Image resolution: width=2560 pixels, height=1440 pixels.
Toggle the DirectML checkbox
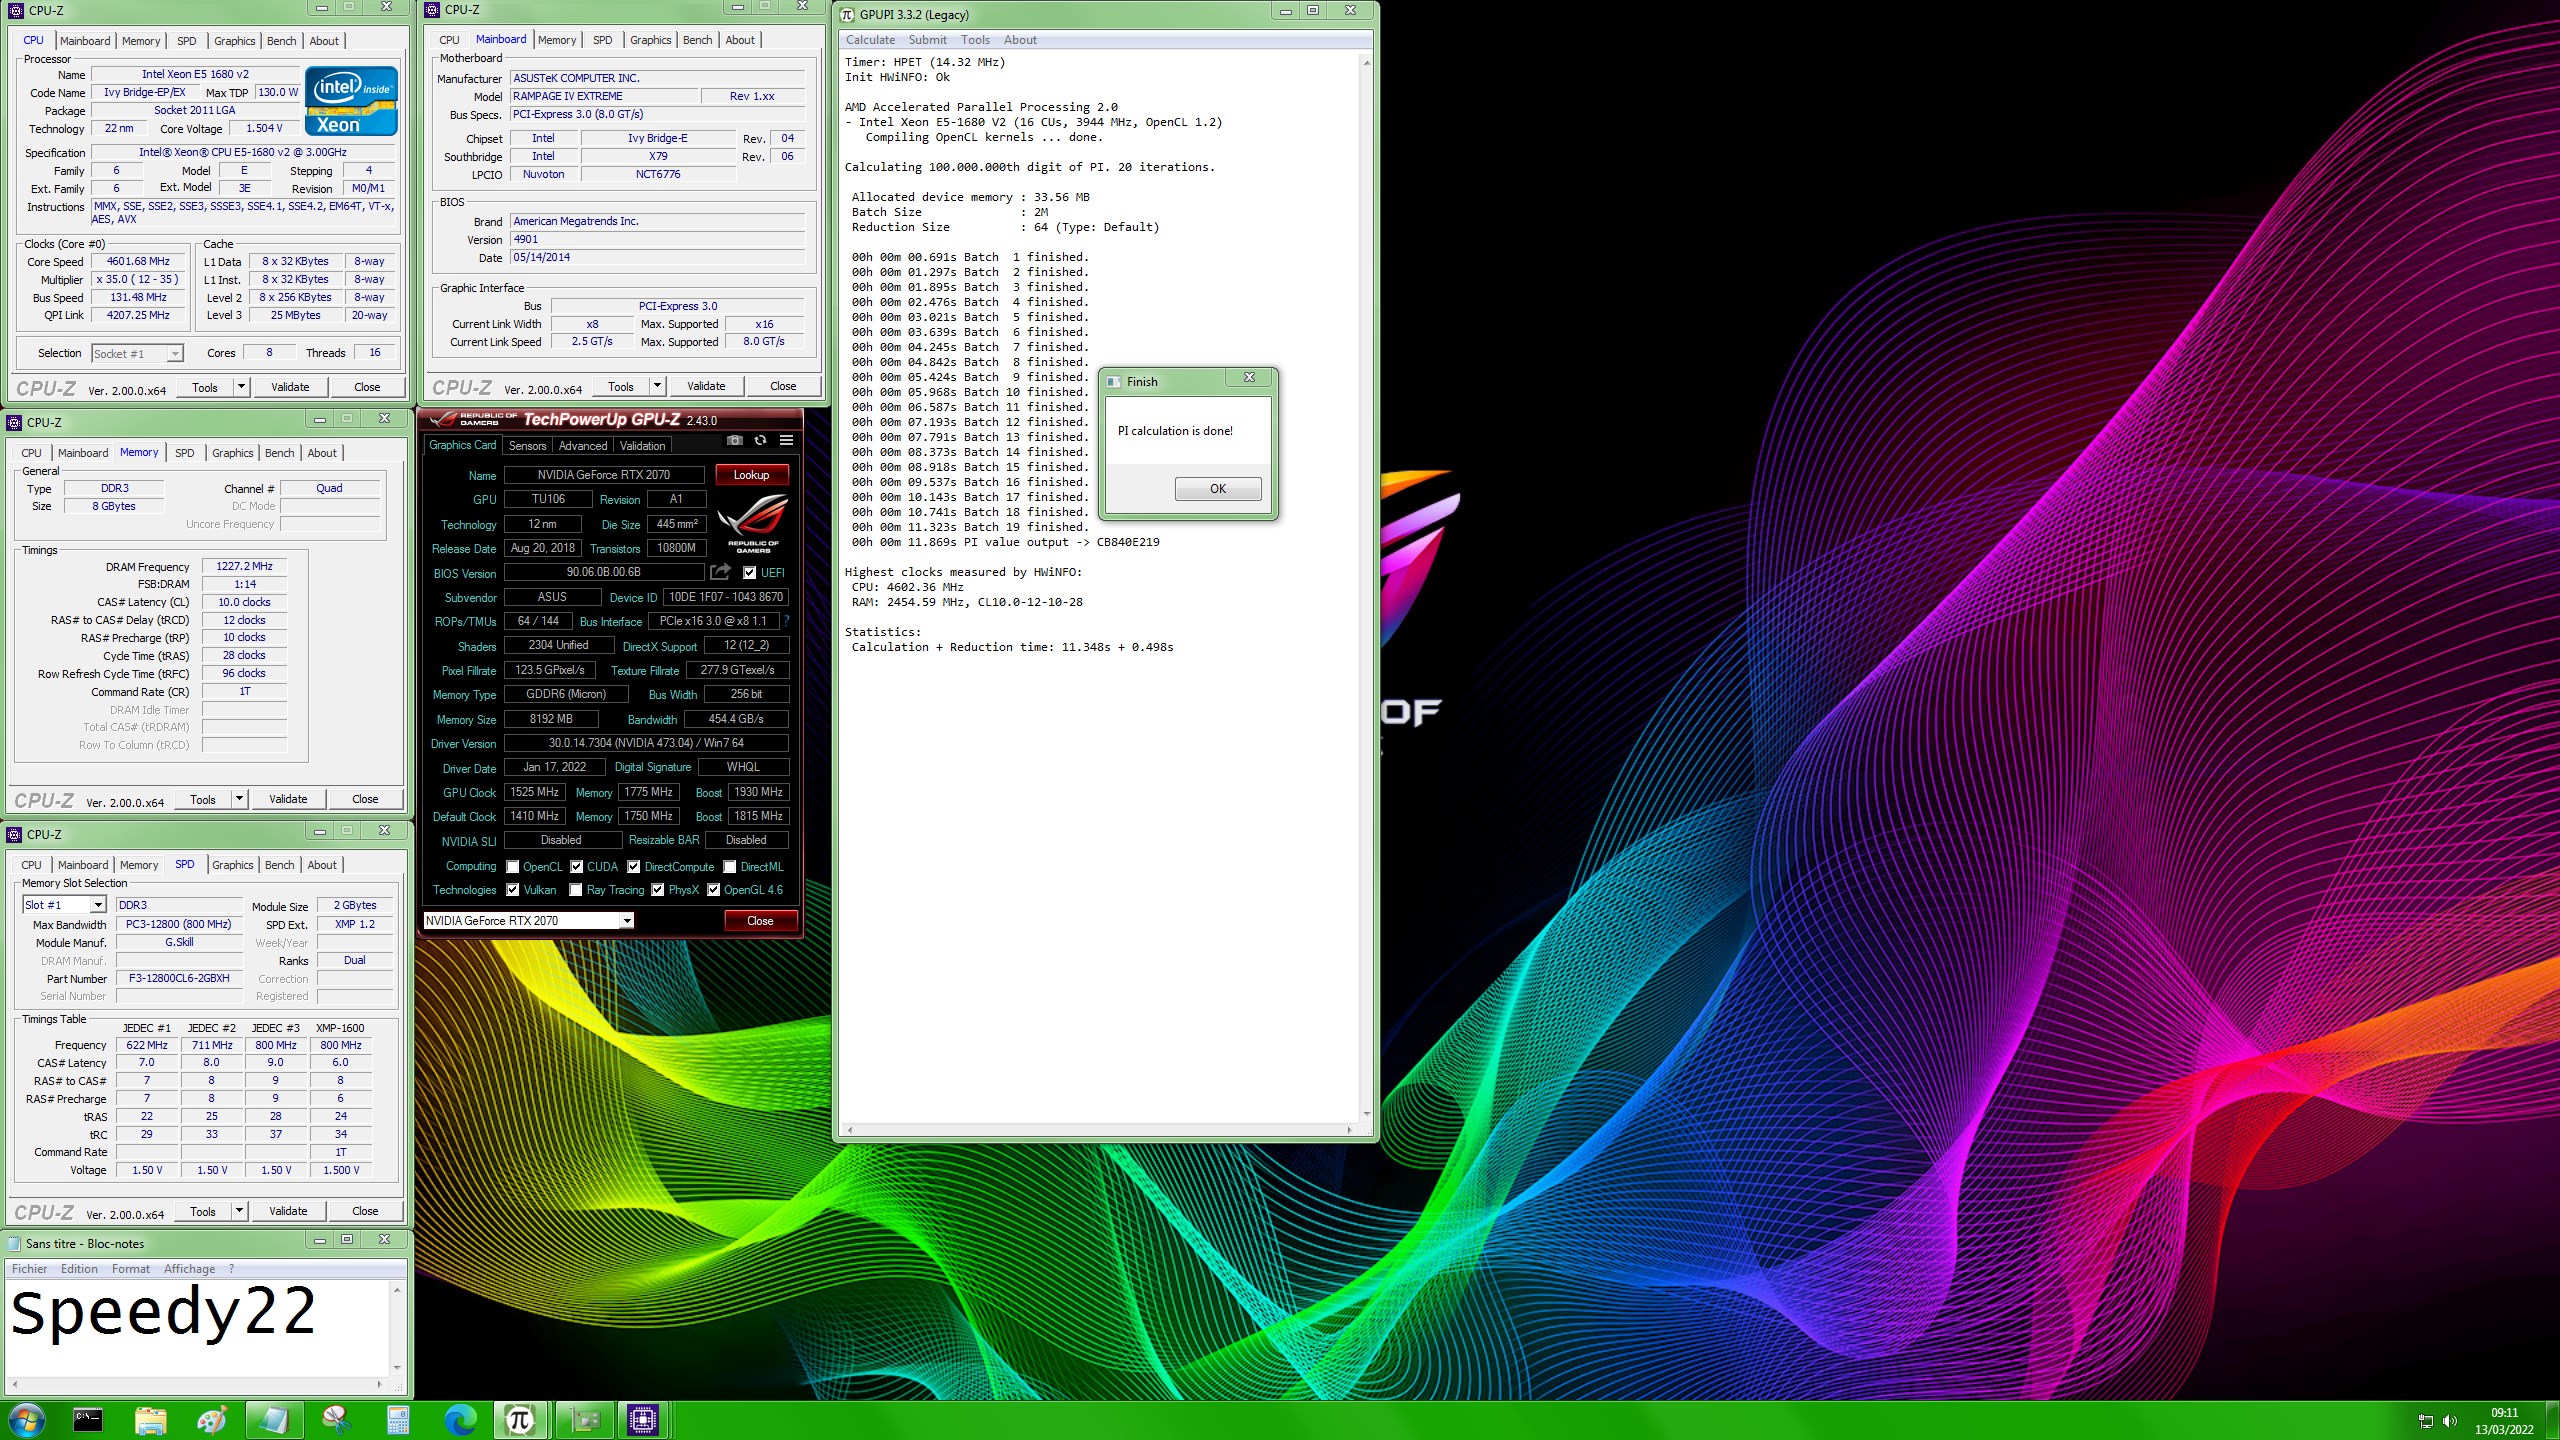coord(730,866)
